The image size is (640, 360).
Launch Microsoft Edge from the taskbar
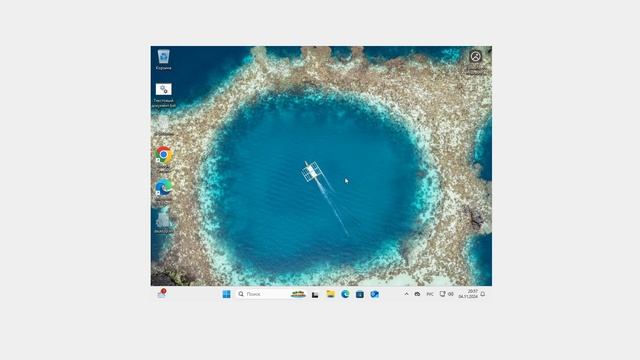[345, 294]
